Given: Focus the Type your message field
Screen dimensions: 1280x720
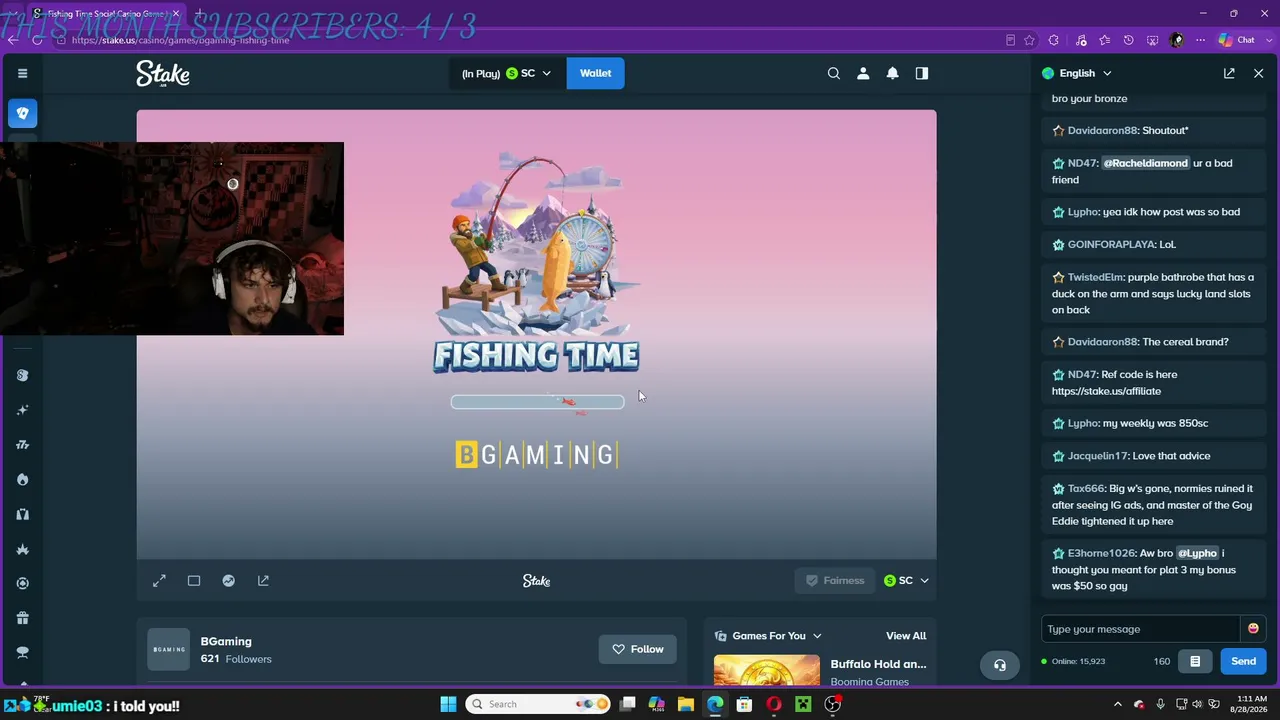Looking at the screenshot, I should pyautogui.click(x=1140, y=629).
